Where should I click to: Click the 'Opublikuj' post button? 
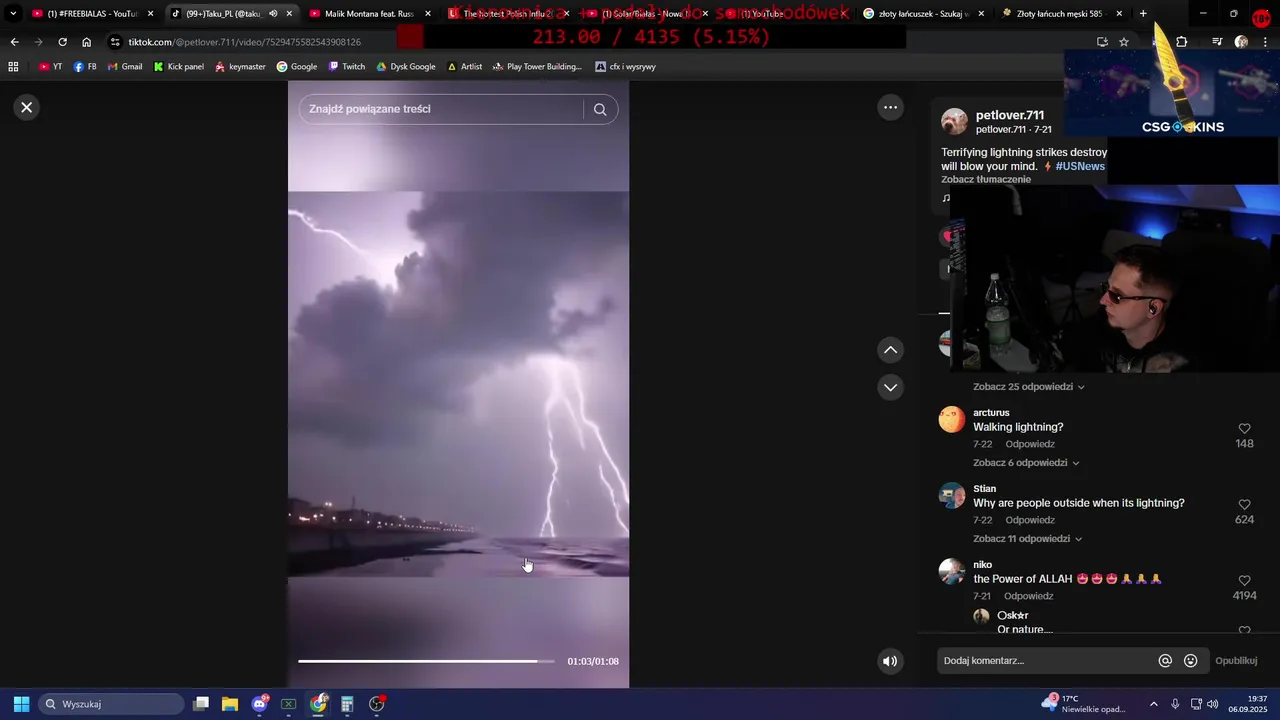coord(1236,661)
